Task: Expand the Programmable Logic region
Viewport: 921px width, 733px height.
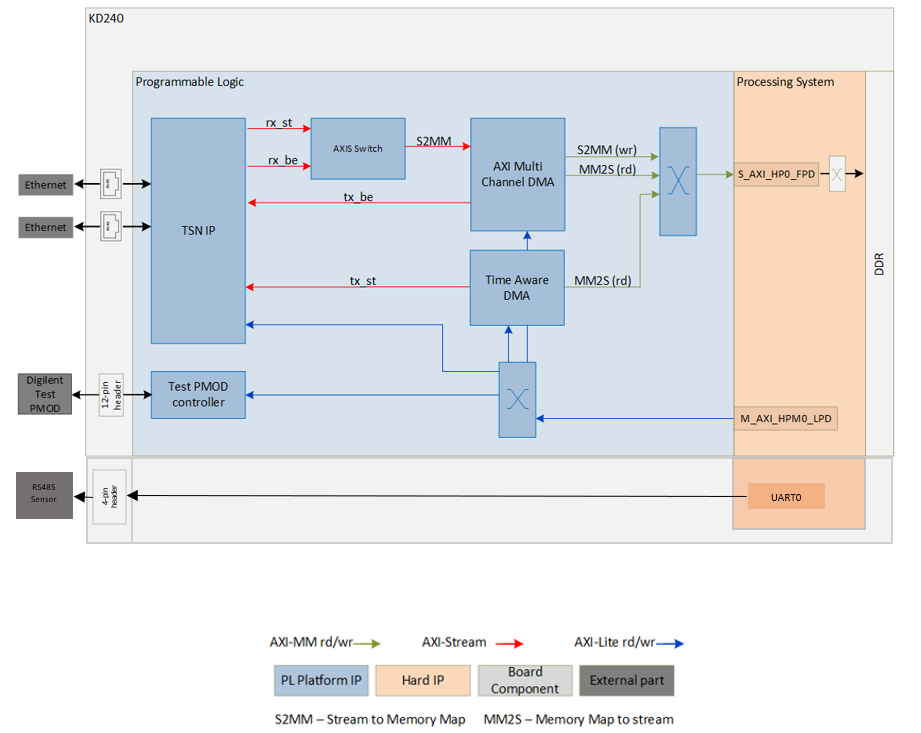Action: tap(189, 82)
